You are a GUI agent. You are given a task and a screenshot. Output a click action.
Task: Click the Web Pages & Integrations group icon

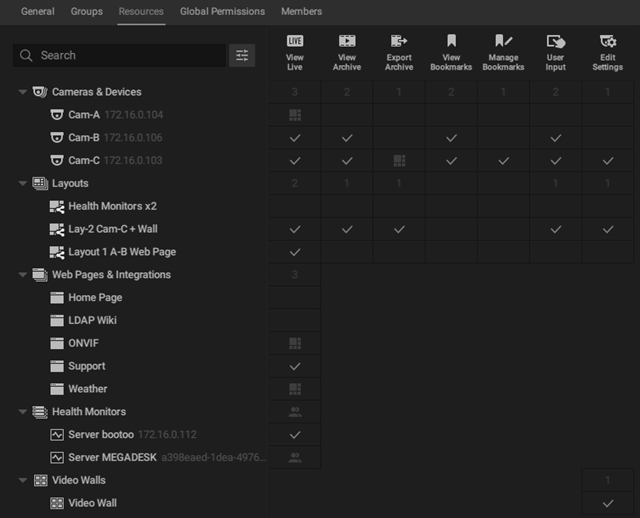click(40, 275)
